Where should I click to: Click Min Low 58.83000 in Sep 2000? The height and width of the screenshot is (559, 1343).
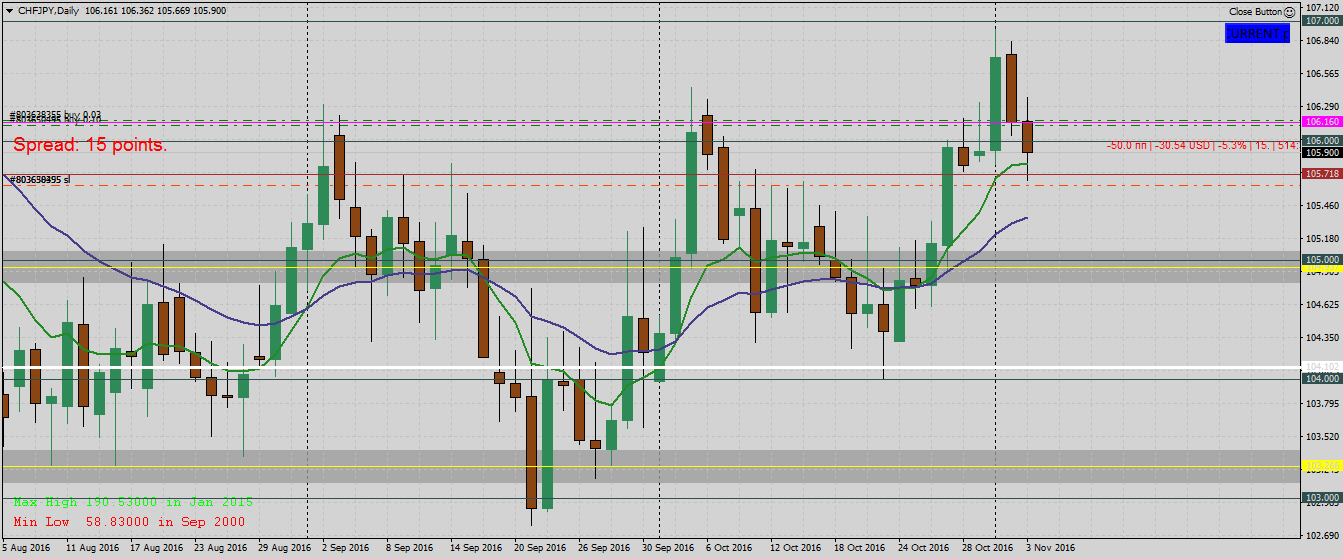pos(129,522)
